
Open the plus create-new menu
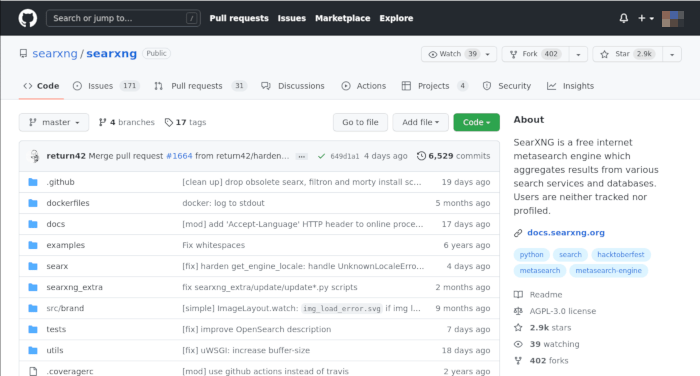646,18
